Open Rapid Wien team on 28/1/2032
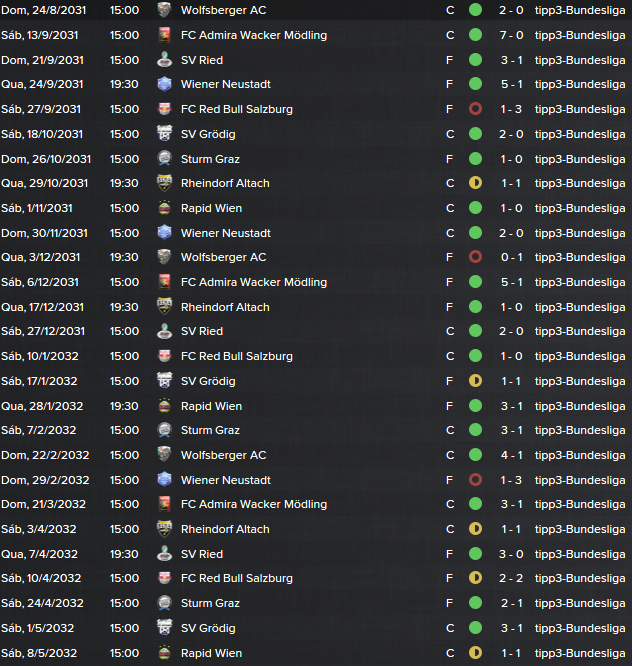Screen dimensions: 632x666 211,406
